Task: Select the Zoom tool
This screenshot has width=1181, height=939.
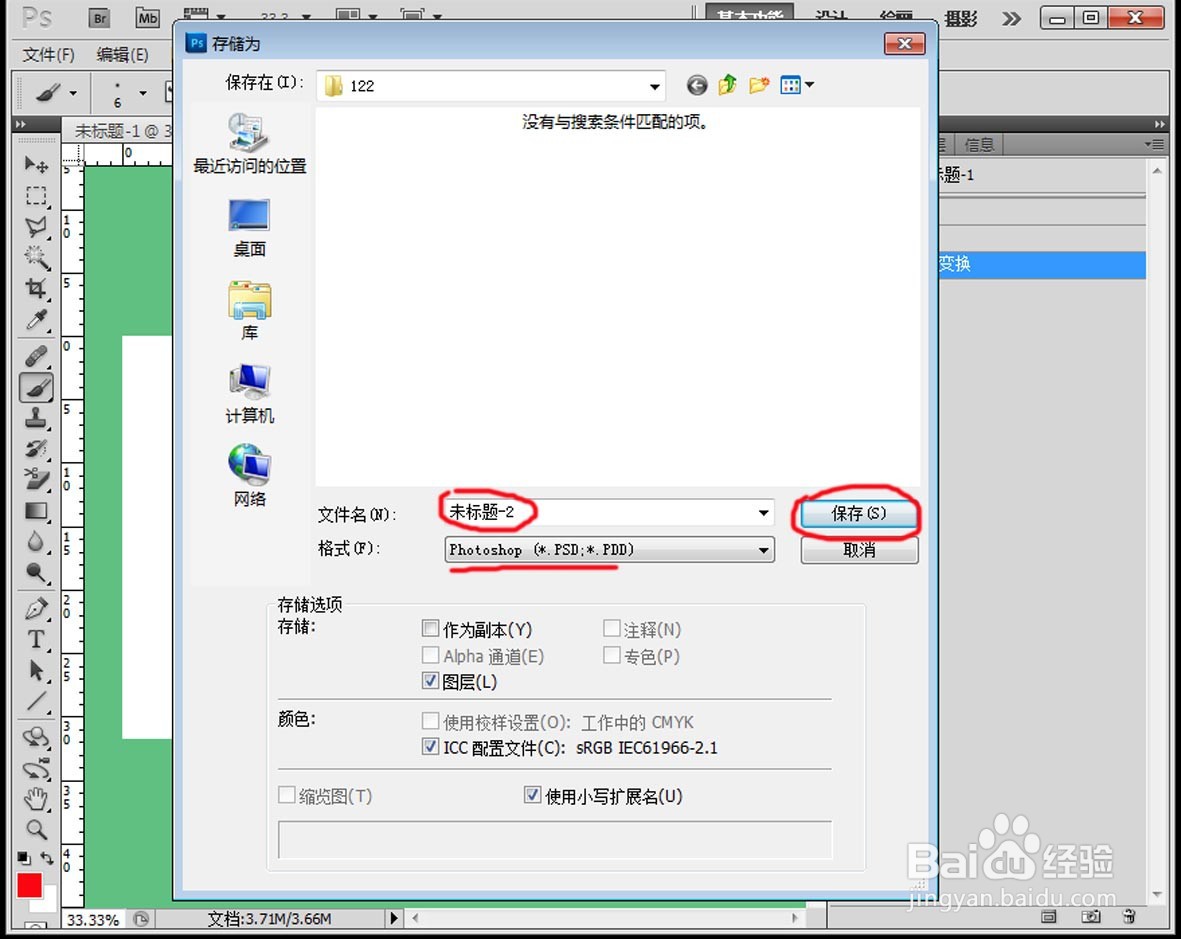Action: coord(36,829)
